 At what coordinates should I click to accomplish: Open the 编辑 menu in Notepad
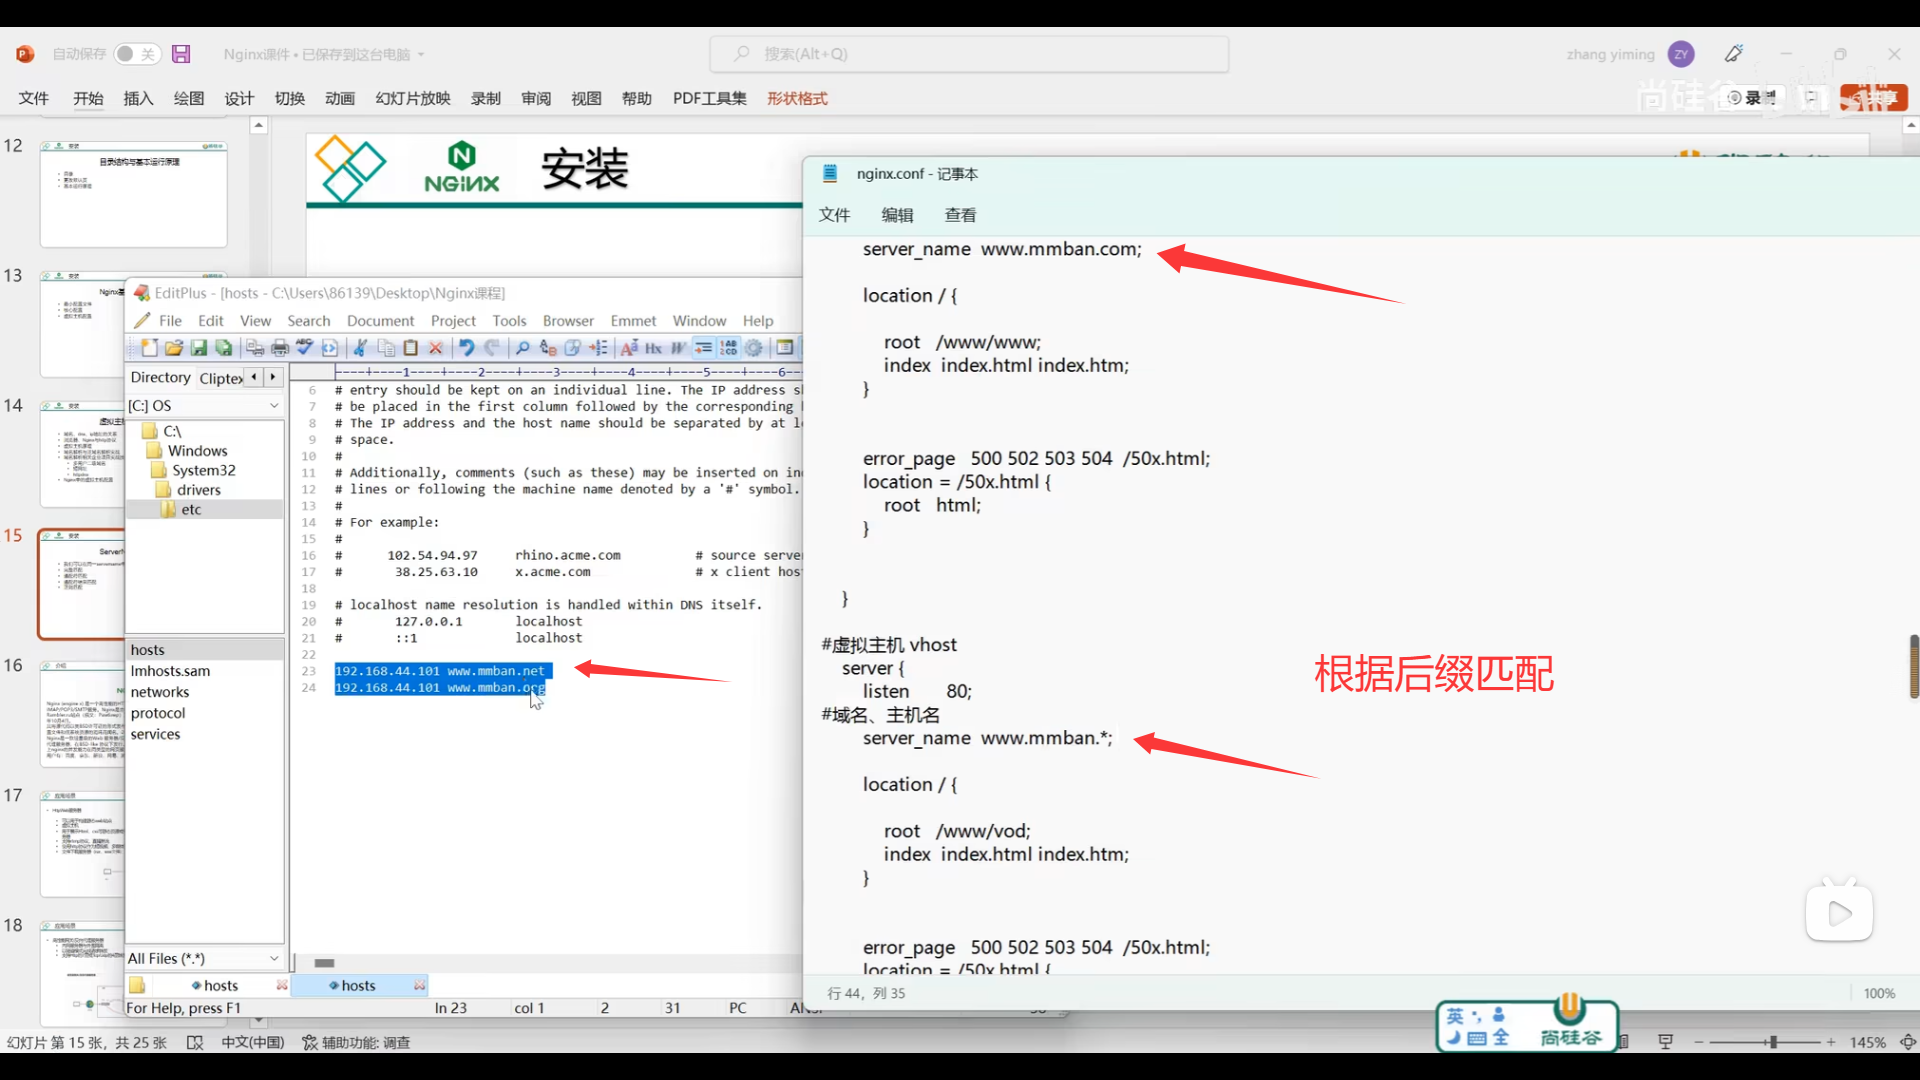point(897,215)
